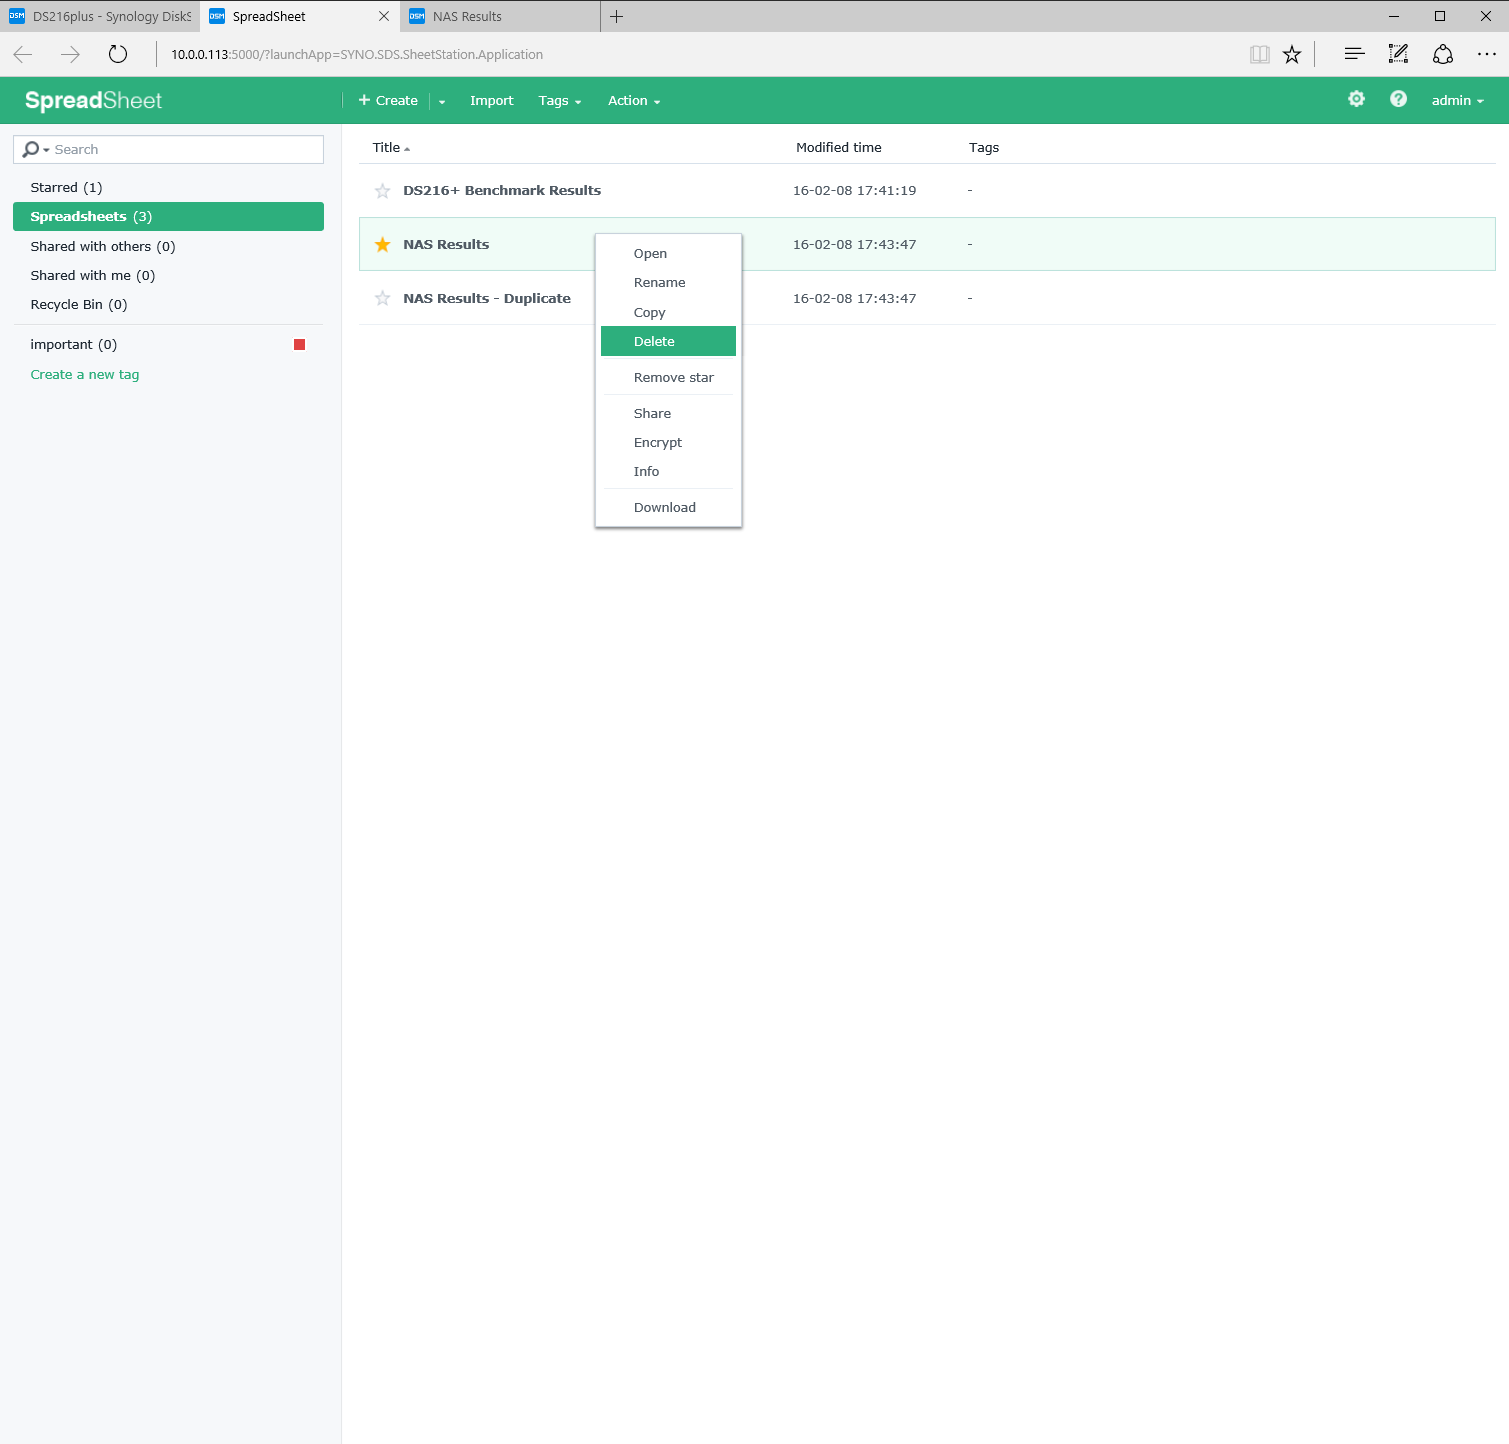Screen dimensions: 1509x1444
Task: Open the Action dropdown menu
Action: pyautogui.click(x=634, y=101)
